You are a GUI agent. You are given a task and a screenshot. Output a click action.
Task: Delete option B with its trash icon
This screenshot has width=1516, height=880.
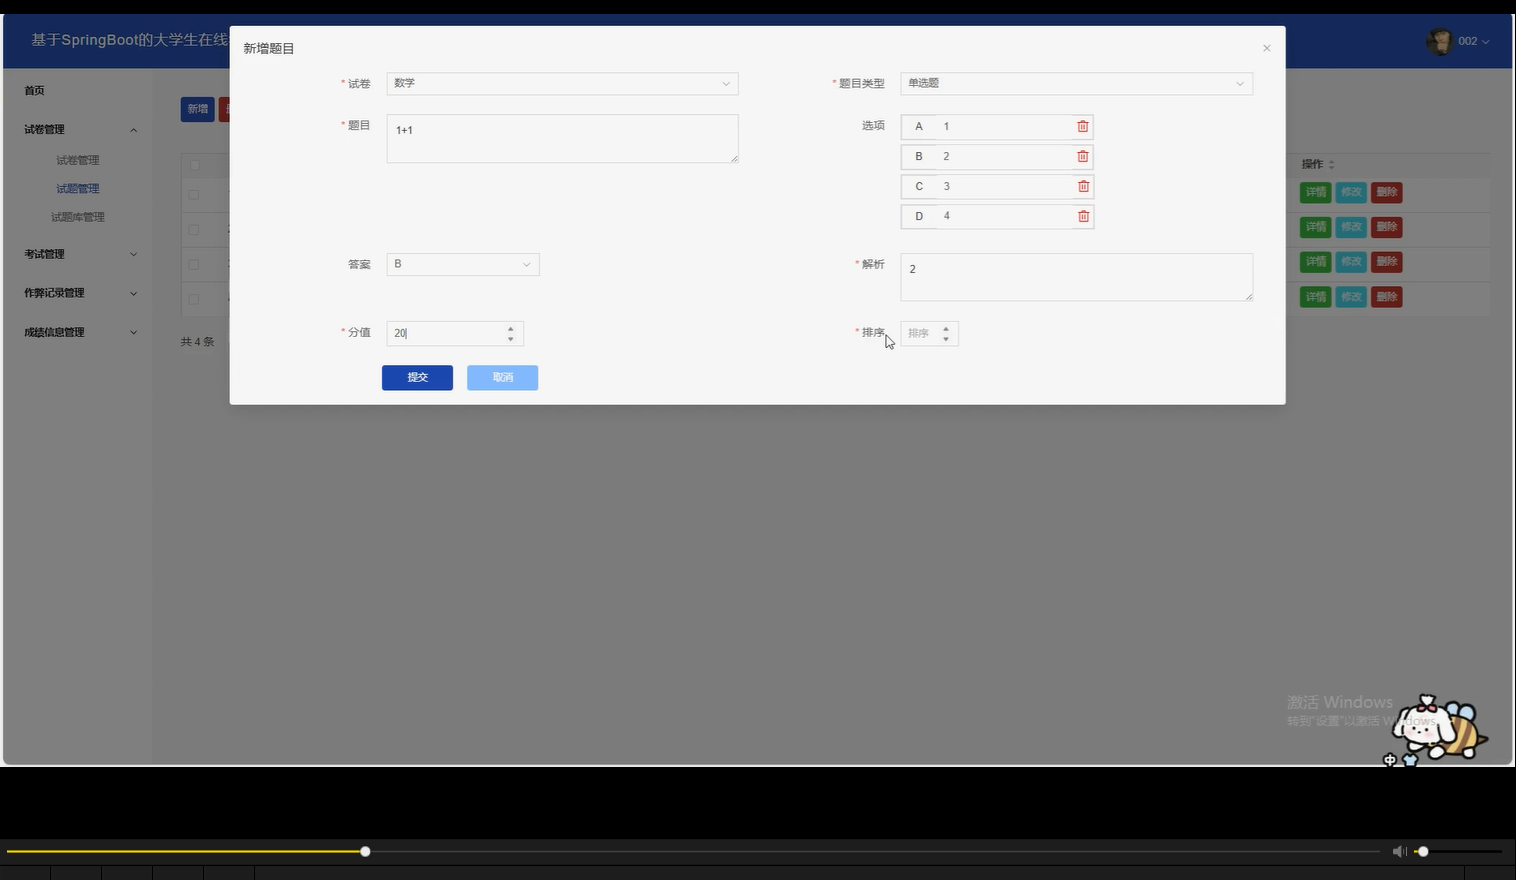point(1083,157)
